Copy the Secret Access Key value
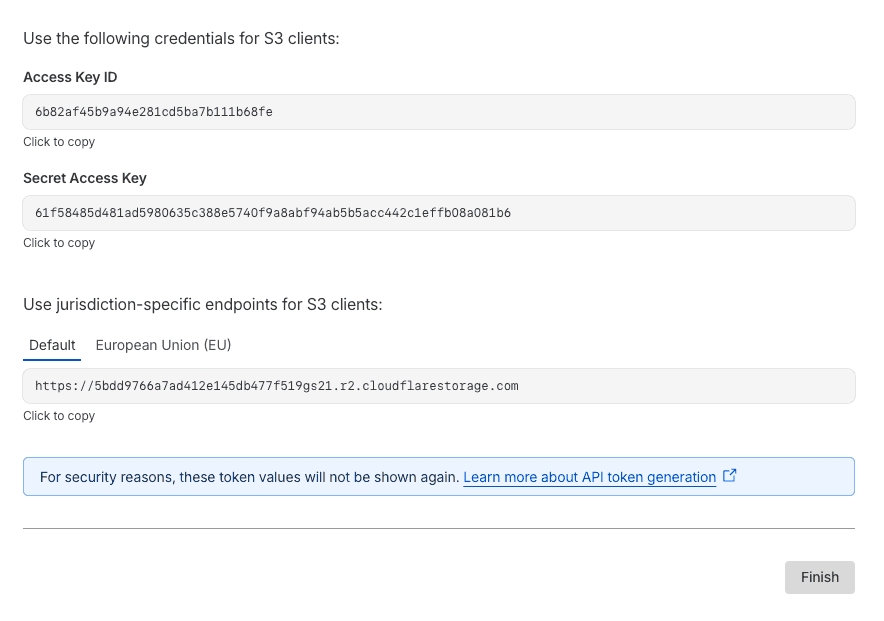This screenshot has height=621, width=884. pos(272,213)
